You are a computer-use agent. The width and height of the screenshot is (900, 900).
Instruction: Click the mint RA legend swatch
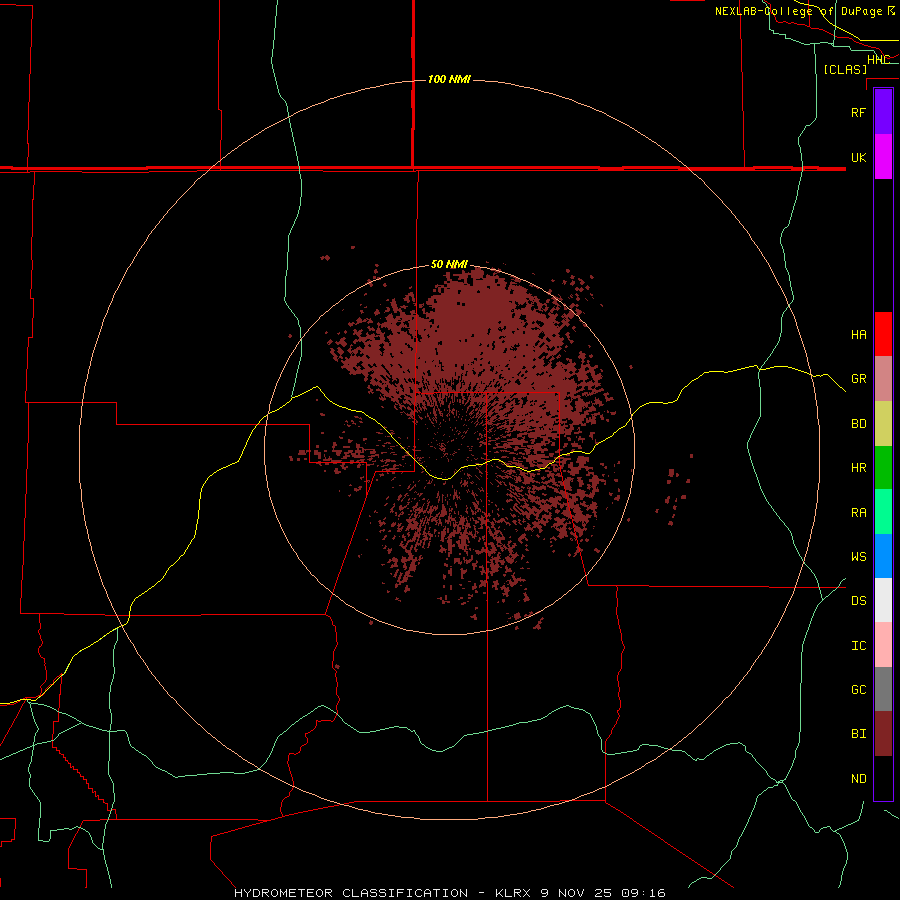pyautogui.click(x=883, y=512)
